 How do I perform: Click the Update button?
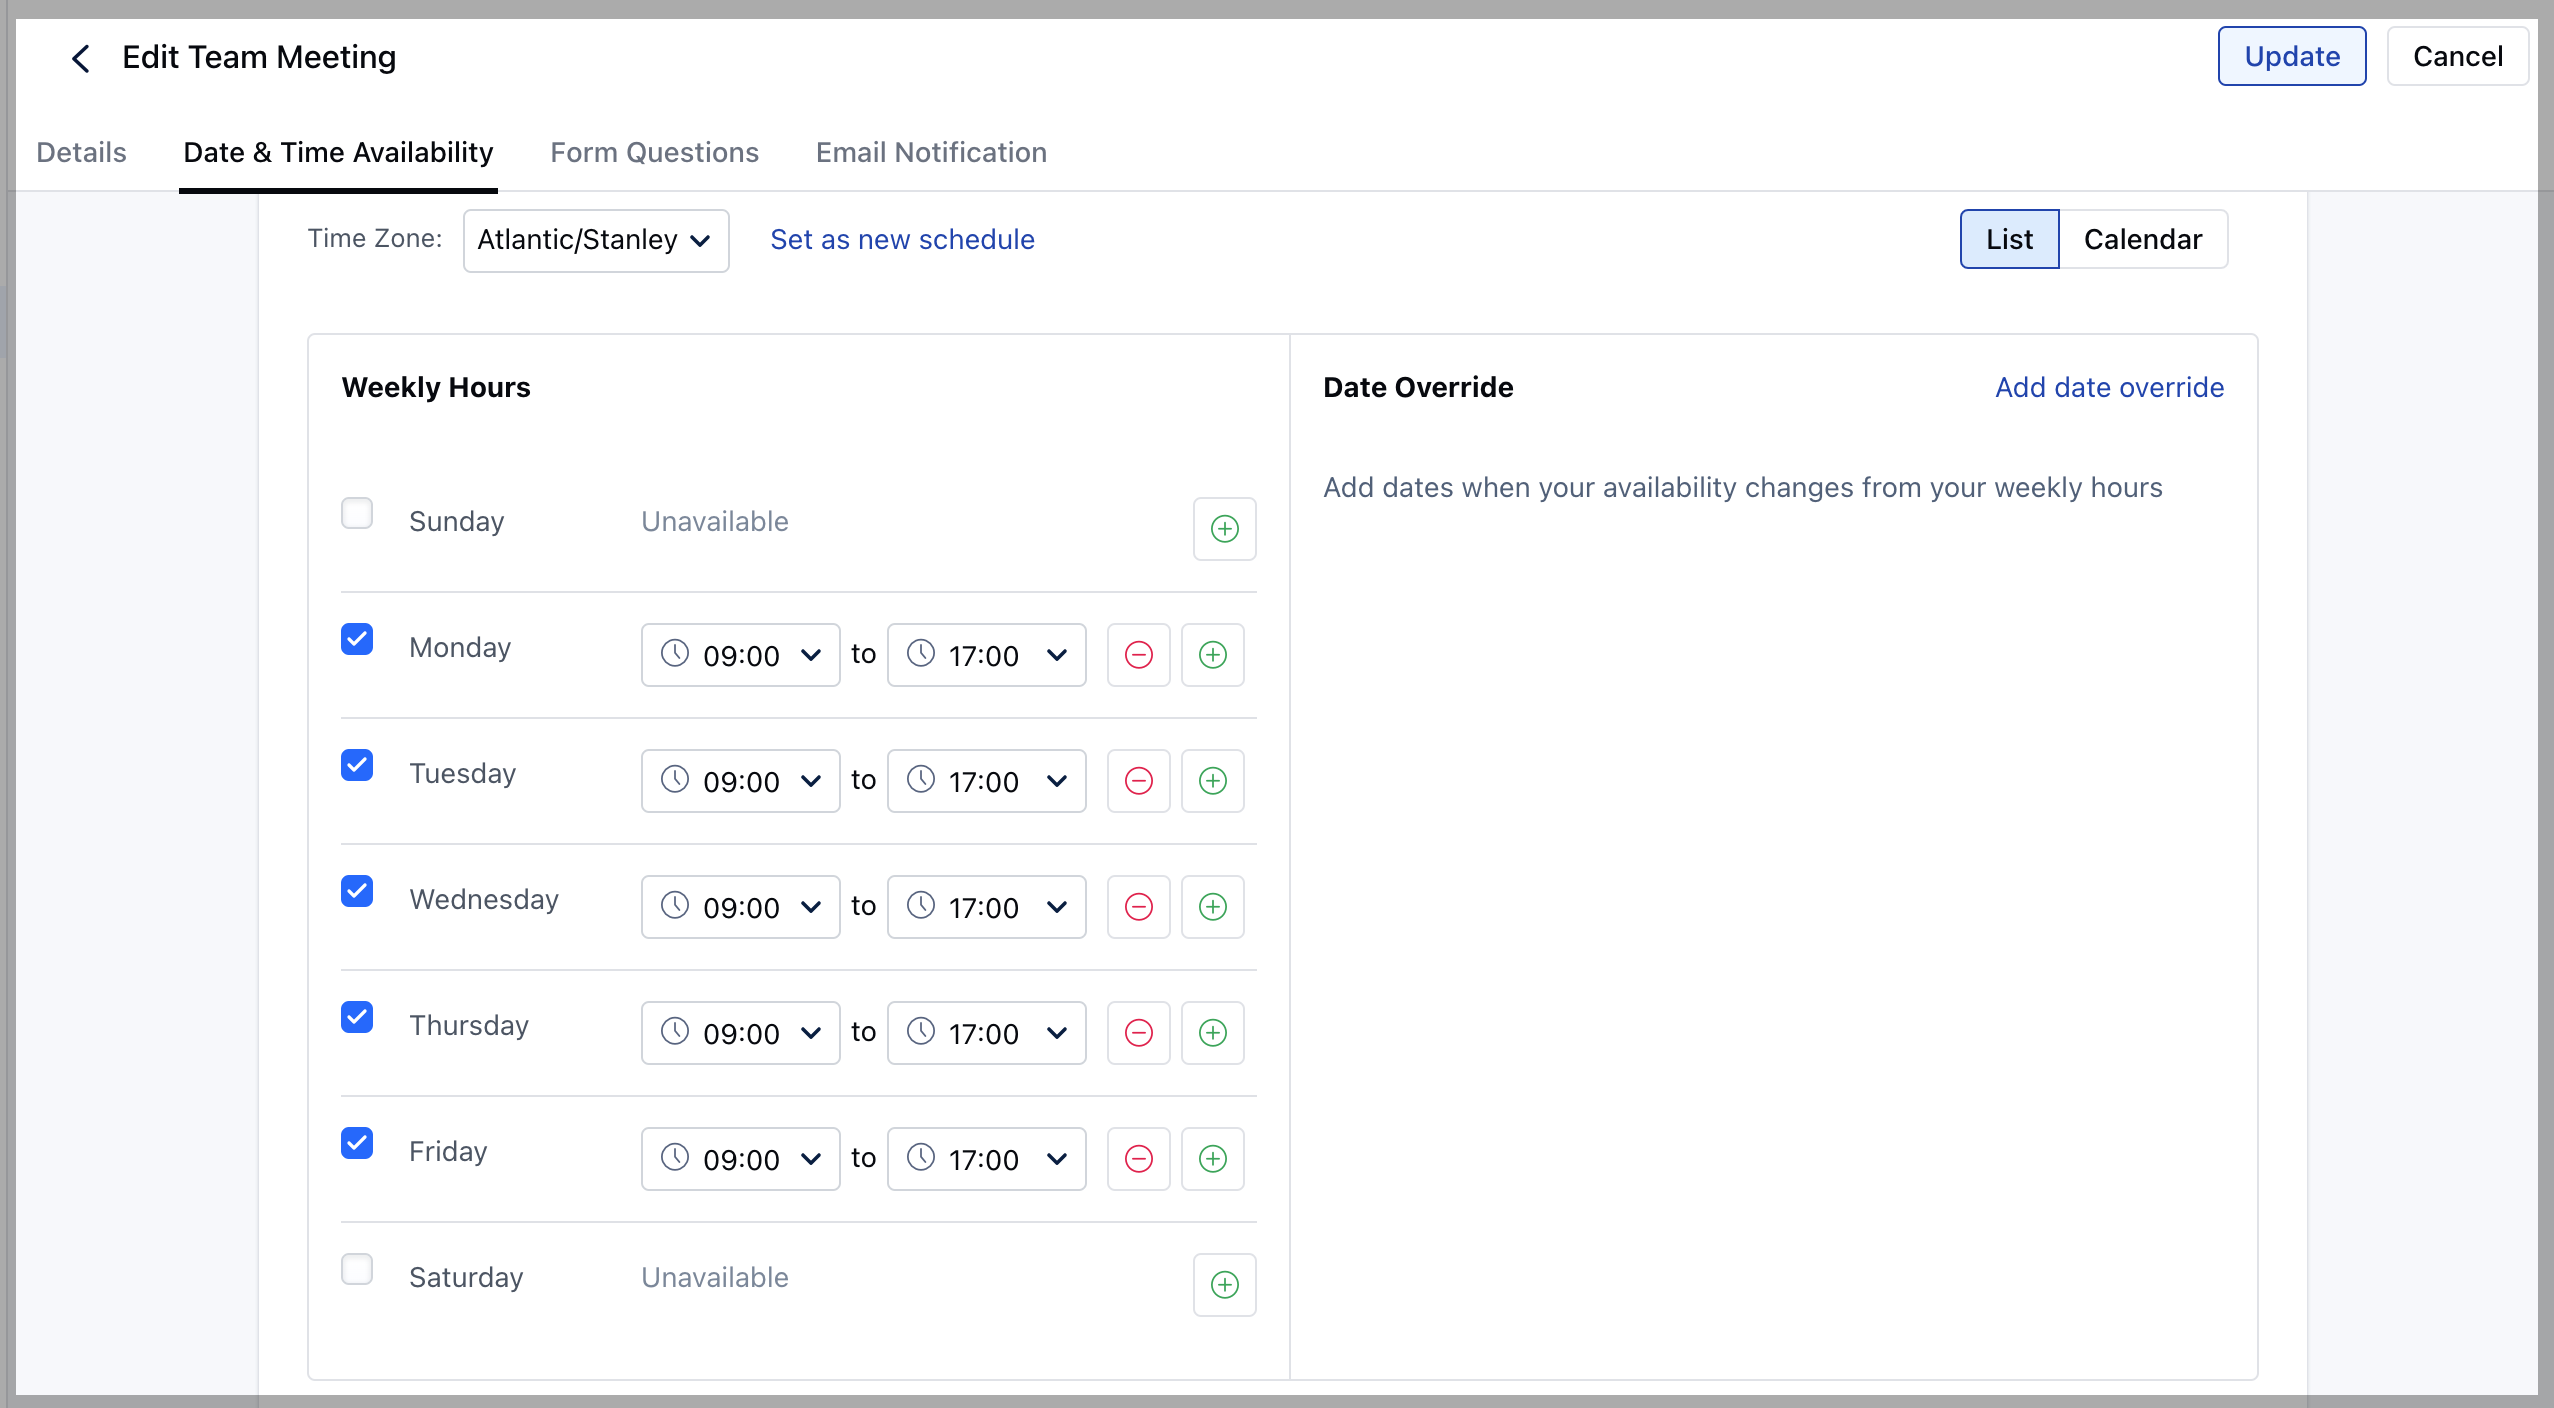(2291, 56)
